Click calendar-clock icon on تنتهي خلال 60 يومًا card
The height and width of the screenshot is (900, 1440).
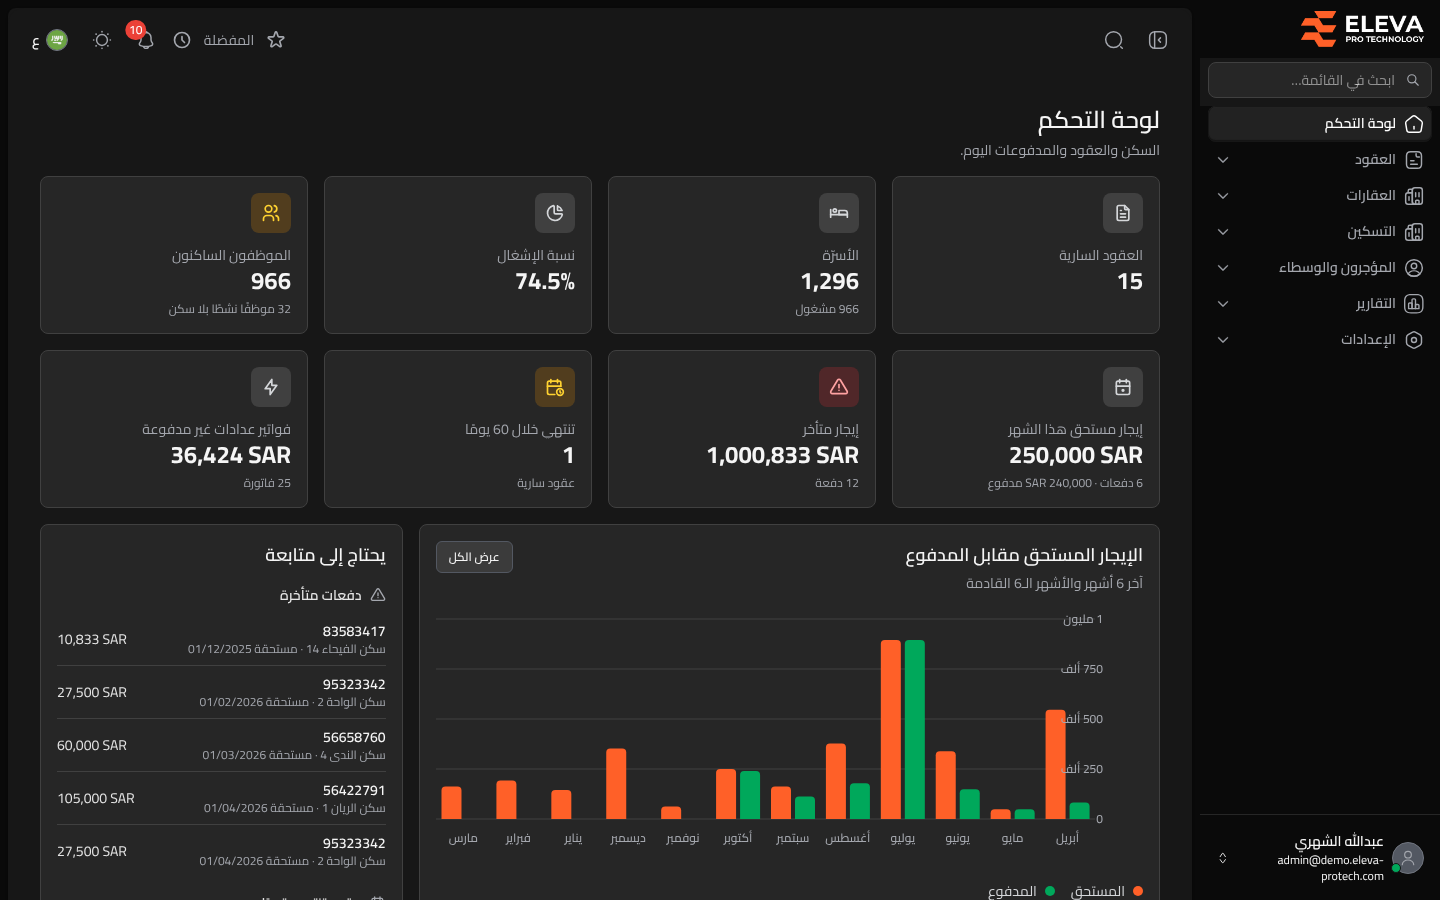tap(555, 387)
